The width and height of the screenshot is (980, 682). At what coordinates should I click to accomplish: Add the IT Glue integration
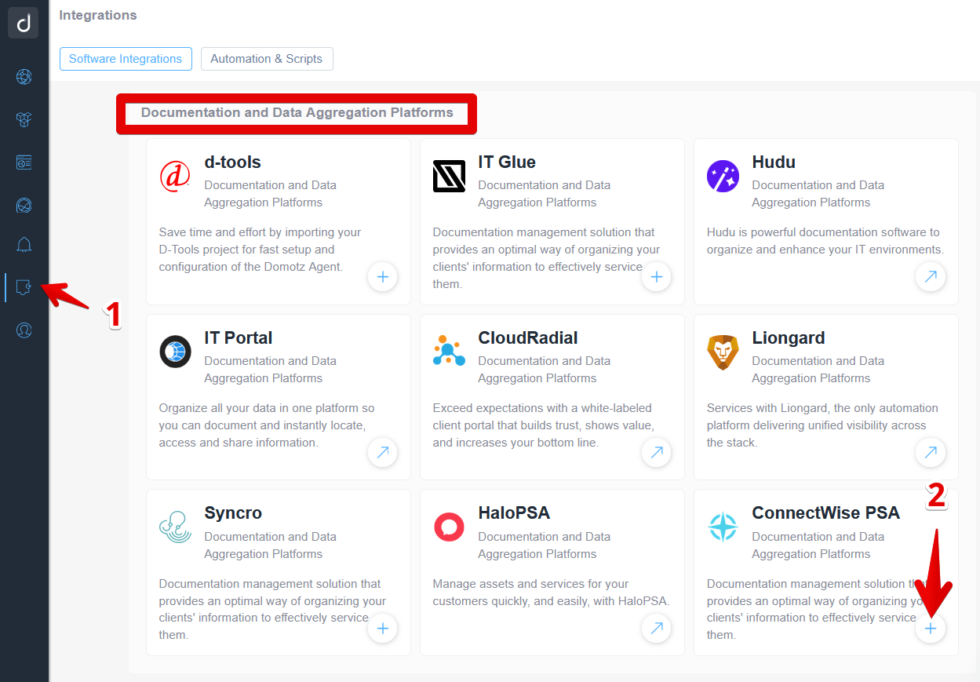(656, 277)
